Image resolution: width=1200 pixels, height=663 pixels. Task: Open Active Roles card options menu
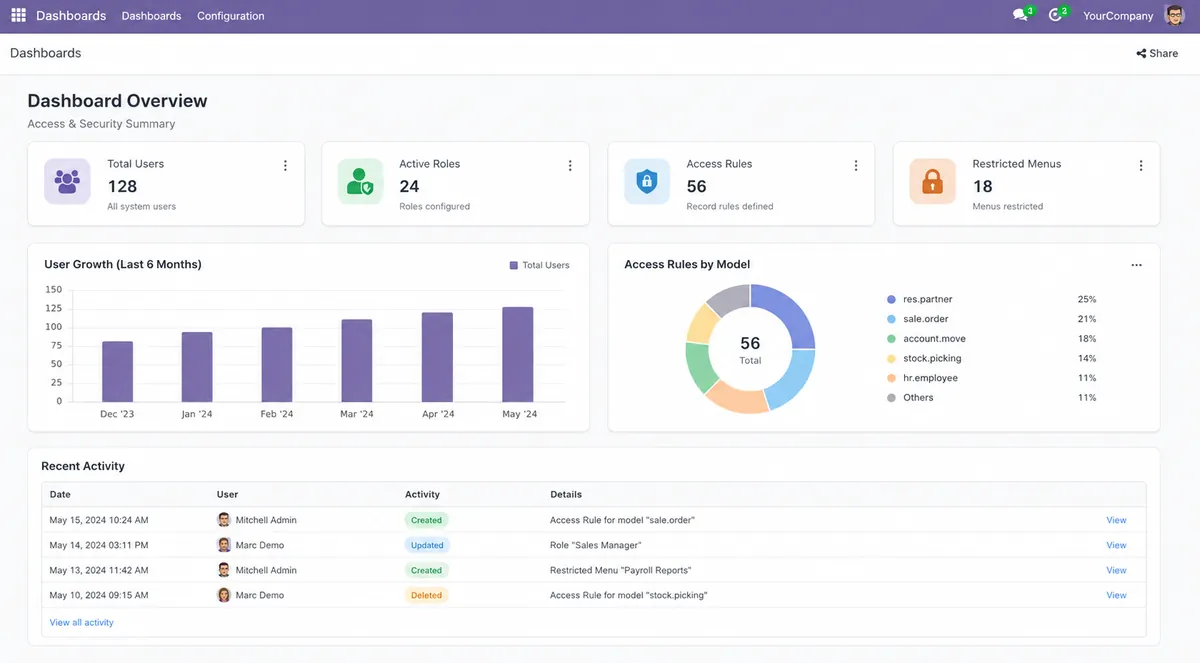(x=570, y=166)
